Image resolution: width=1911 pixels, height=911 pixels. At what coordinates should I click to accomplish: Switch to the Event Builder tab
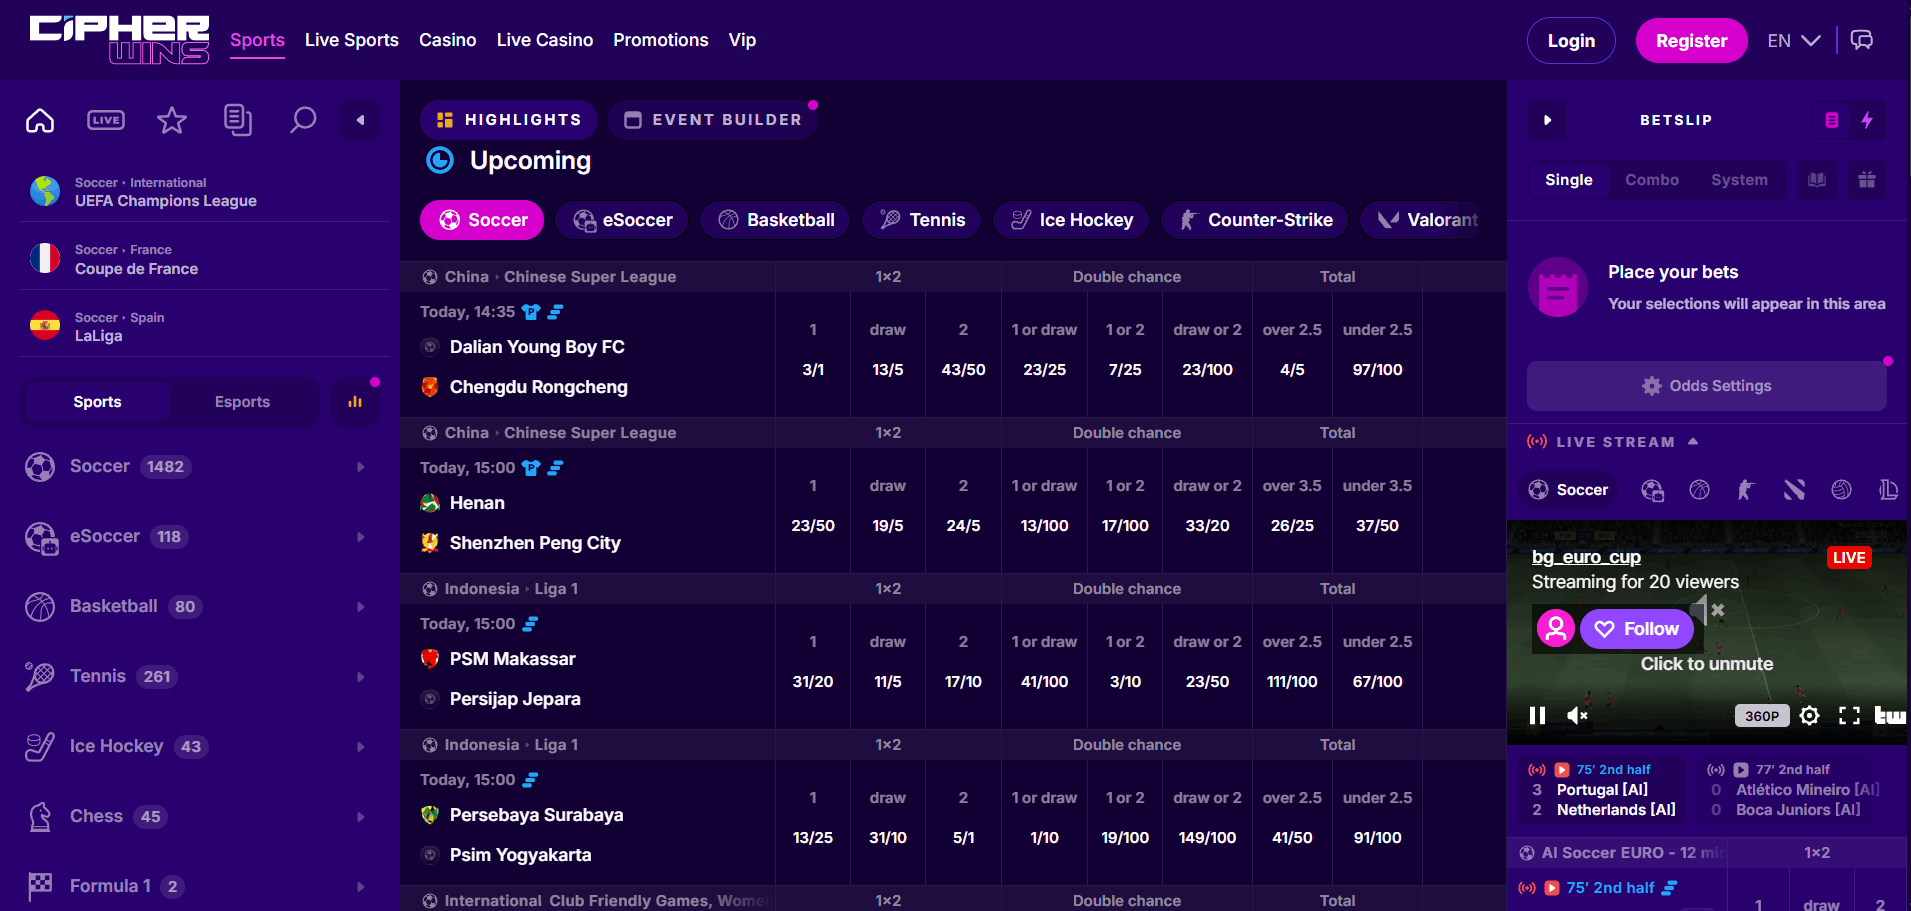click(713, 120)
